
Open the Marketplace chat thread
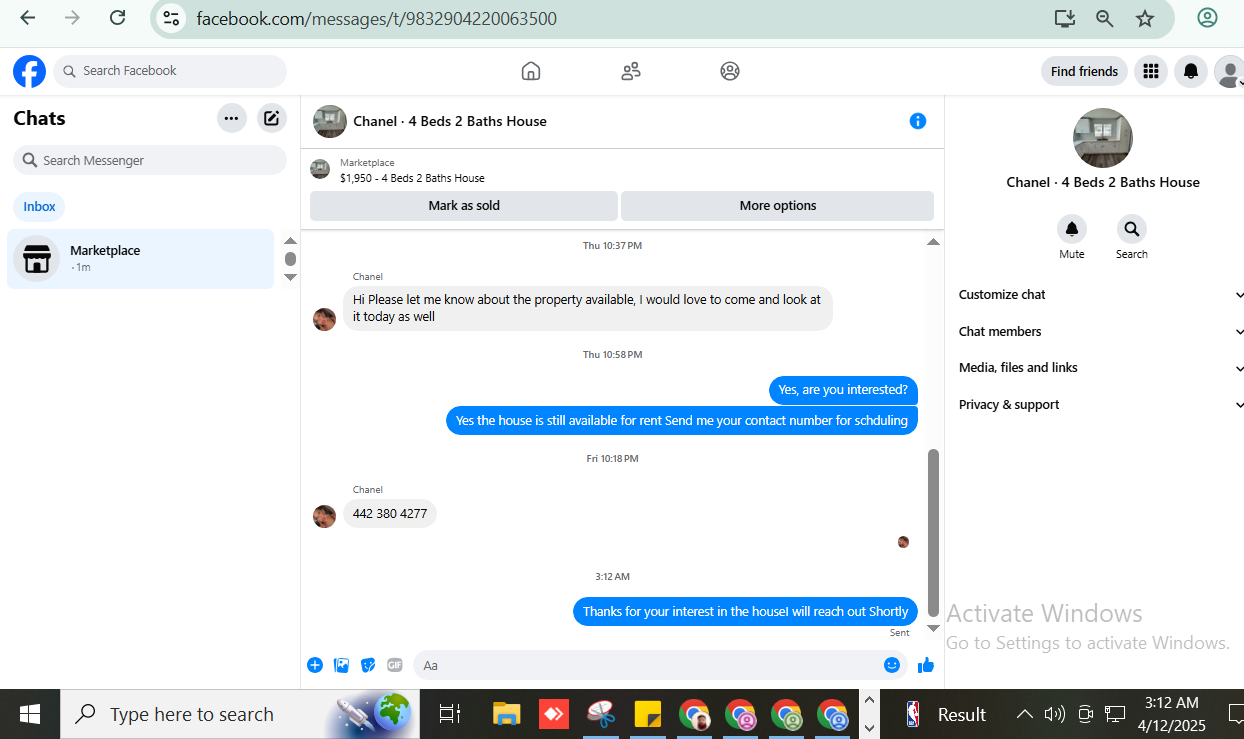click(140, 259)
